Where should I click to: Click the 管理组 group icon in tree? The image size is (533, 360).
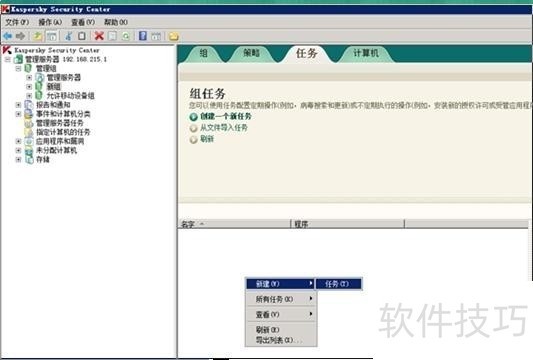pyautogui.click(x=29, y=68)
